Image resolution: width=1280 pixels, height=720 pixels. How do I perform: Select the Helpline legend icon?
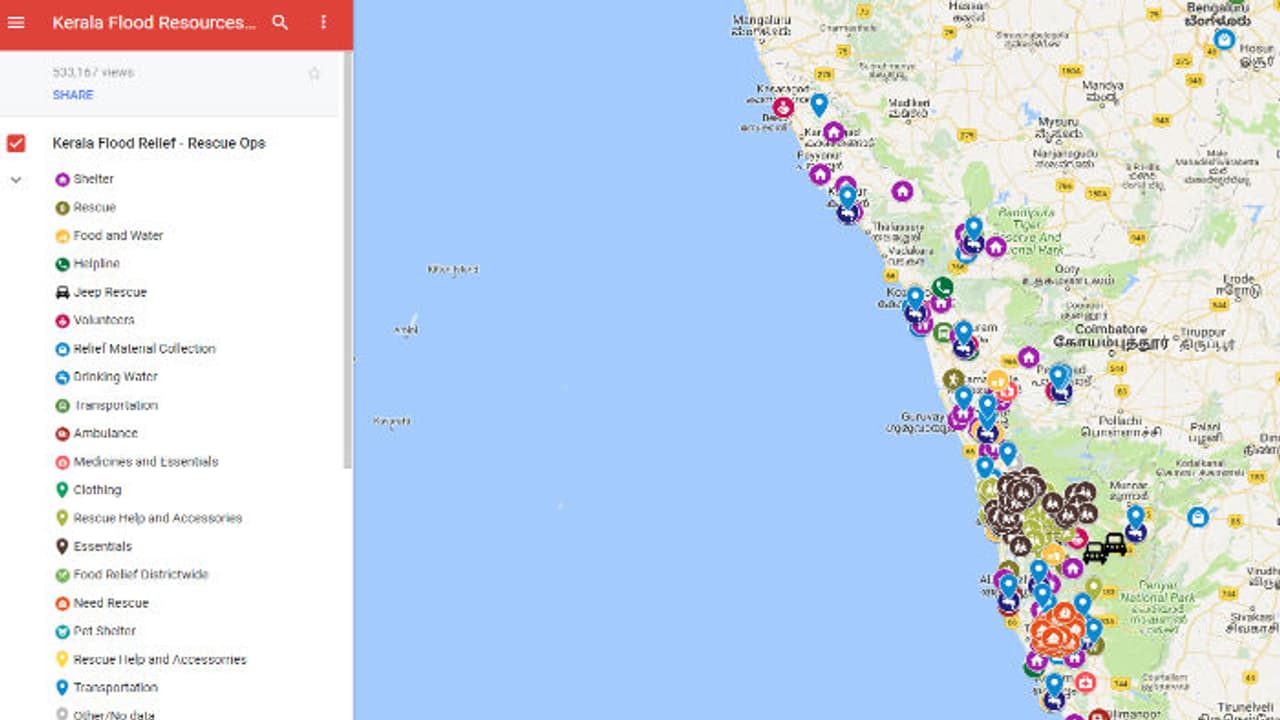62,263
